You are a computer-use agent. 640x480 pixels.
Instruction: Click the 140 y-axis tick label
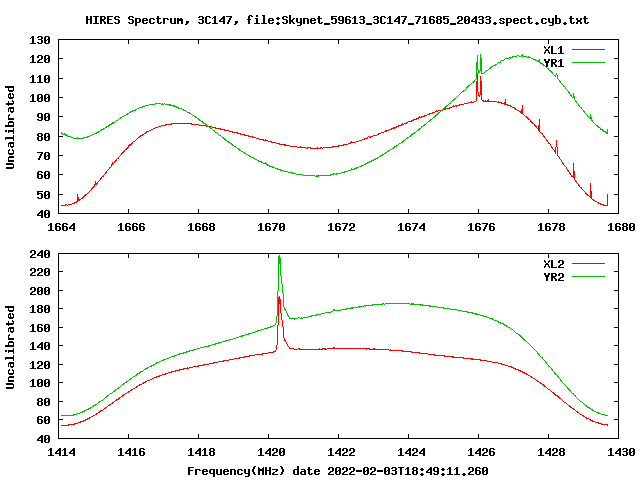point(40,346)
